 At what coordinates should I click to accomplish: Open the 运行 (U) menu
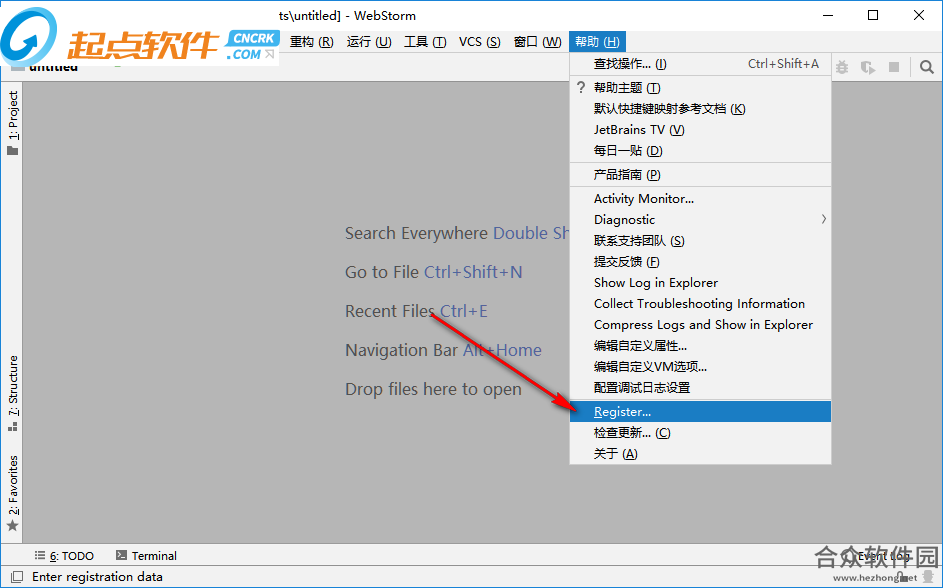(369, 41)
